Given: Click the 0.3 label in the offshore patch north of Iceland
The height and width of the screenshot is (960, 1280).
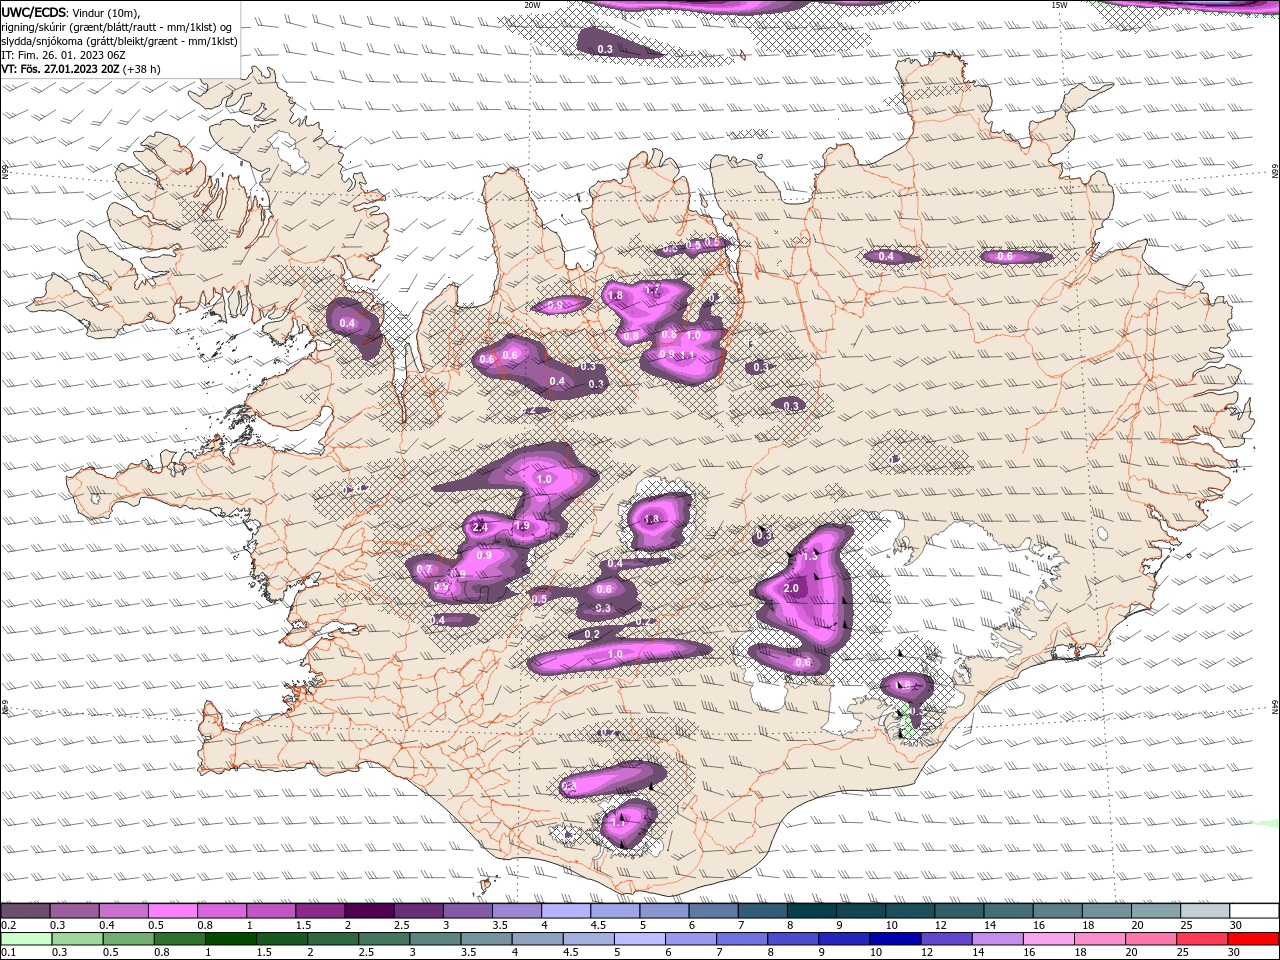Looking at the screenshot, I should tap(605, 49).
